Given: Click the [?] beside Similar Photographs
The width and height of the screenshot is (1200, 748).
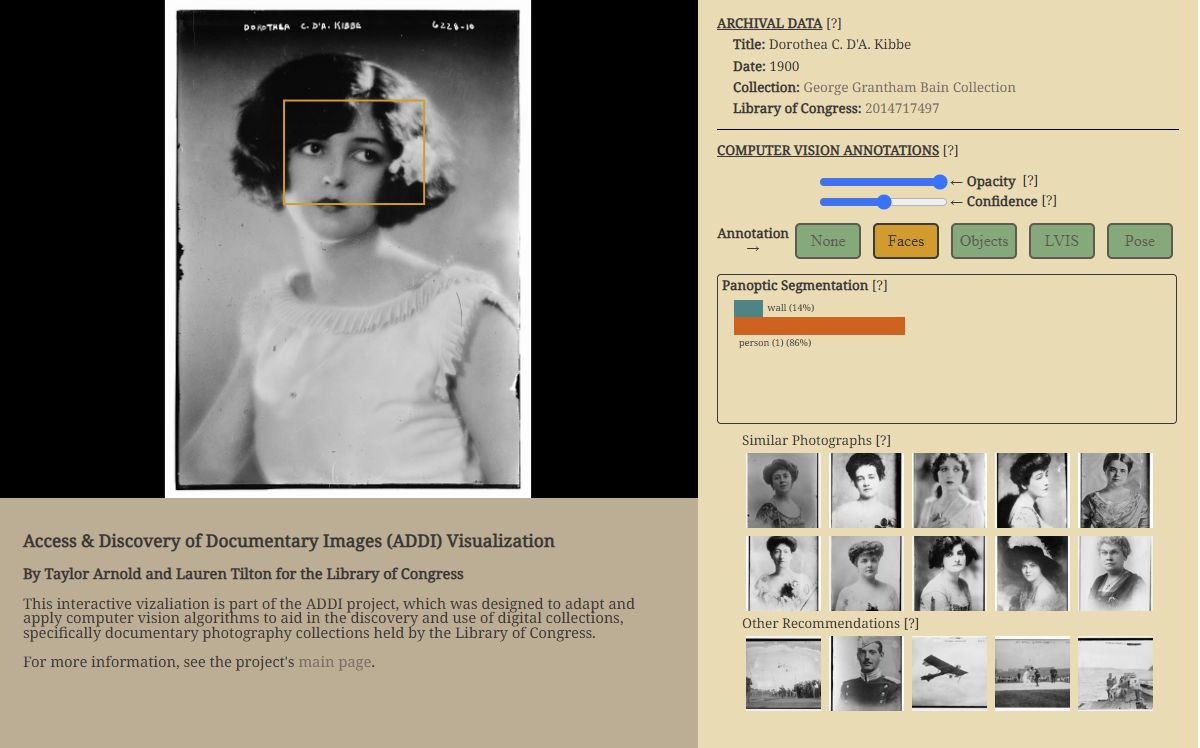Looking at the screenshot, I should 883,440.
